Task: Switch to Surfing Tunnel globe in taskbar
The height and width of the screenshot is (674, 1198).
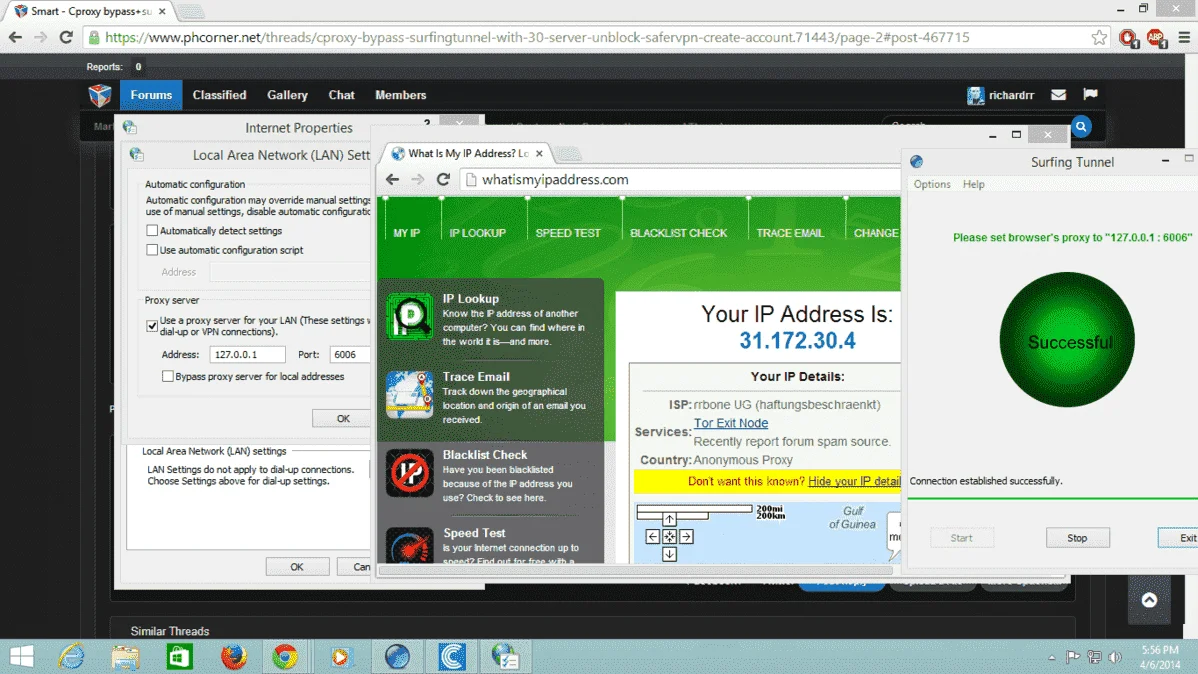Action: coord(397,656)
